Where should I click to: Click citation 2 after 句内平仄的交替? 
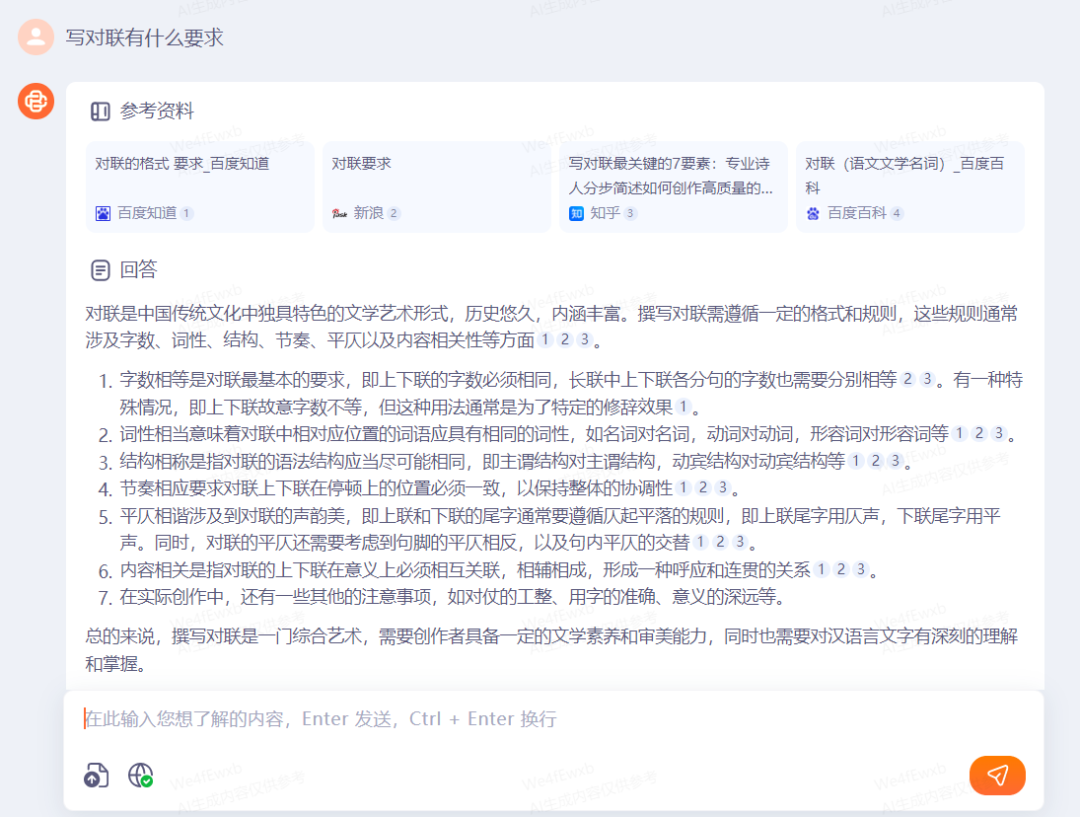tap(720, 542)
